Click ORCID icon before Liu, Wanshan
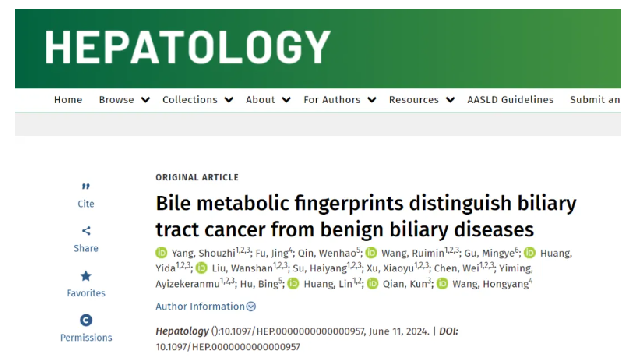The image size is (640, 360). [202, 268]
